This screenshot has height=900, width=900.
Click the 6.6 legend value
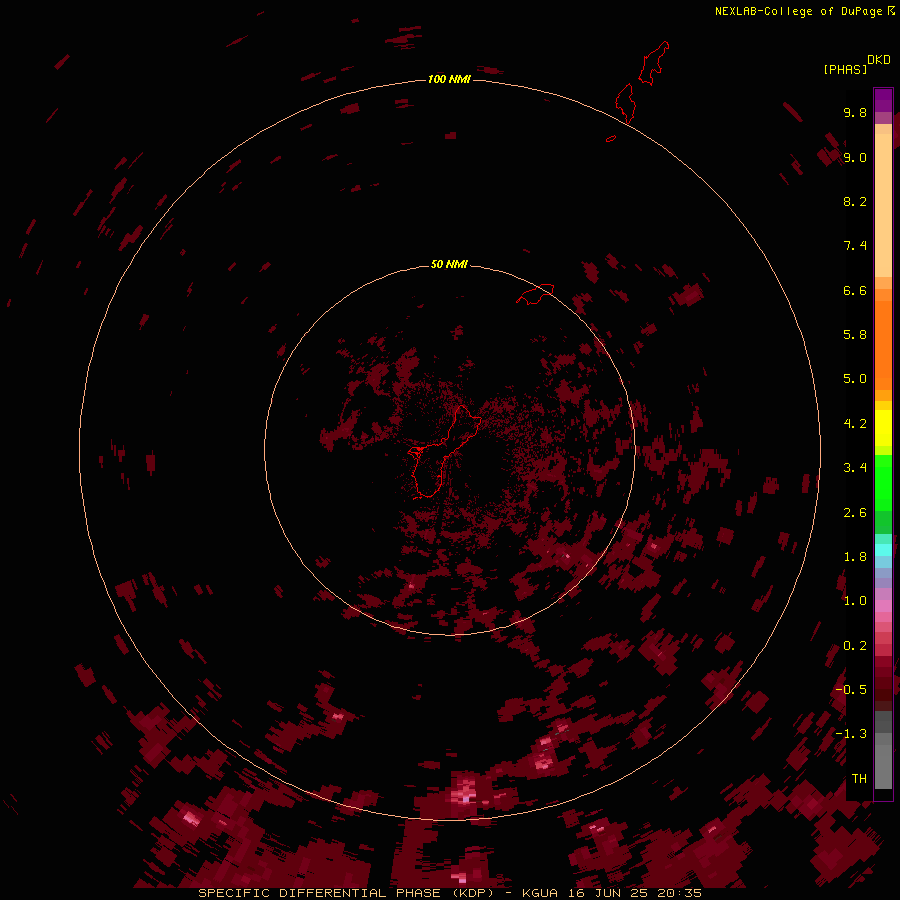coord(855,290)
